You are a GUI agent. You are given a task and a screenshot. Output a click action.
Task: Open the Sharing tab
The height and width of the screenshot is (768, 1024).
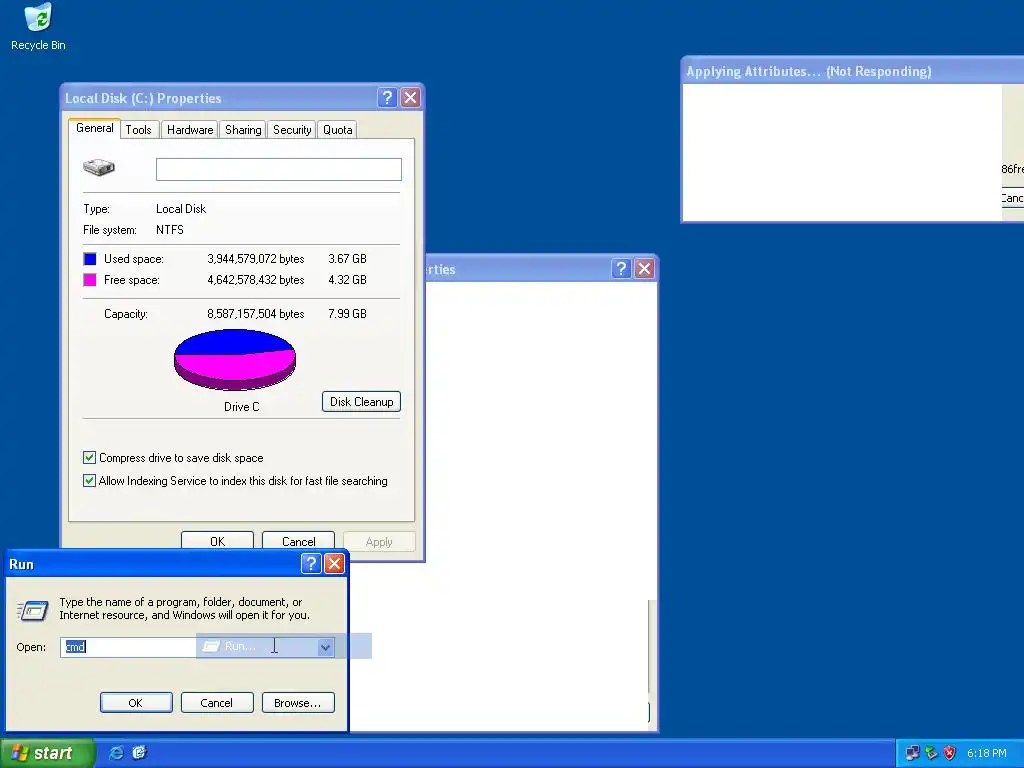(x=243, y=130)
